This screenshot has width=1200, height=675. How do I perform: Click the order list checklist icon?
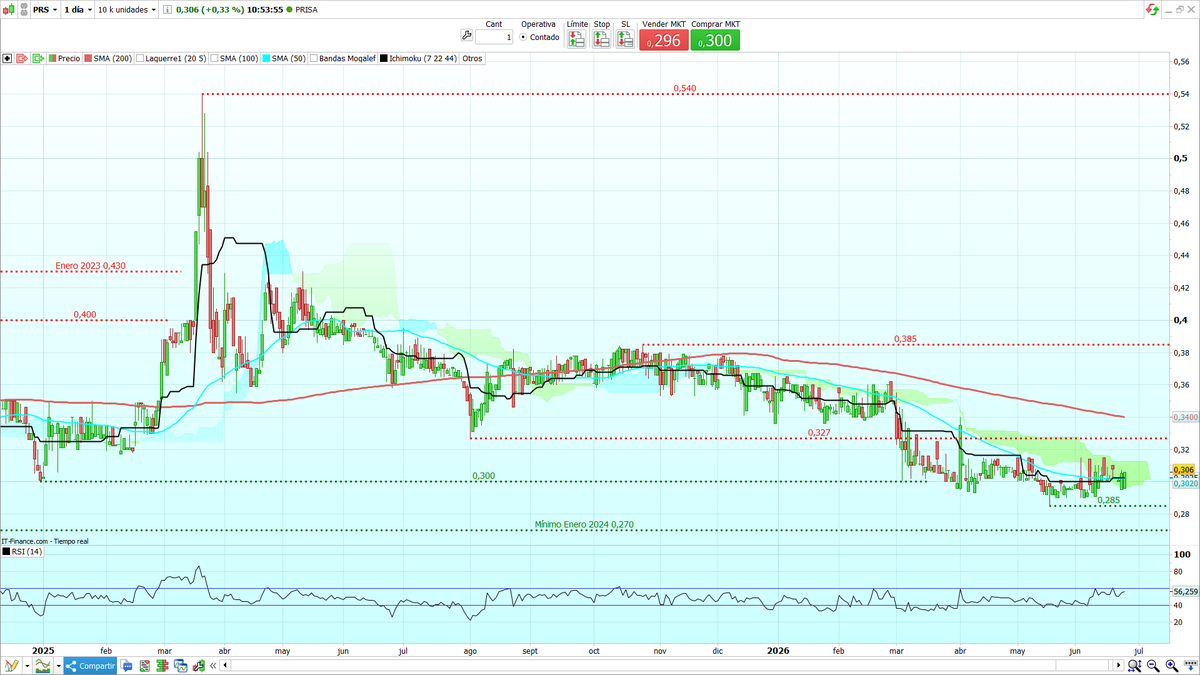[144, 665]
